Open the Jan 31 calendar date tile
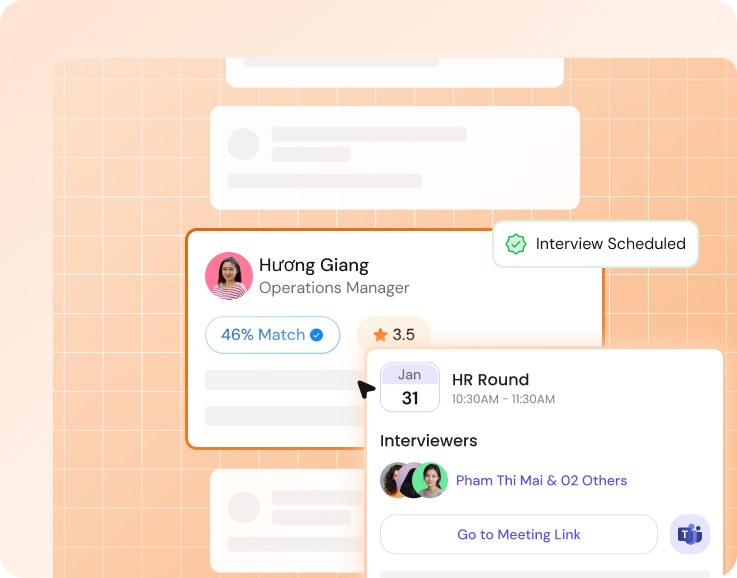The image size is (737, 578). point(409,387)
